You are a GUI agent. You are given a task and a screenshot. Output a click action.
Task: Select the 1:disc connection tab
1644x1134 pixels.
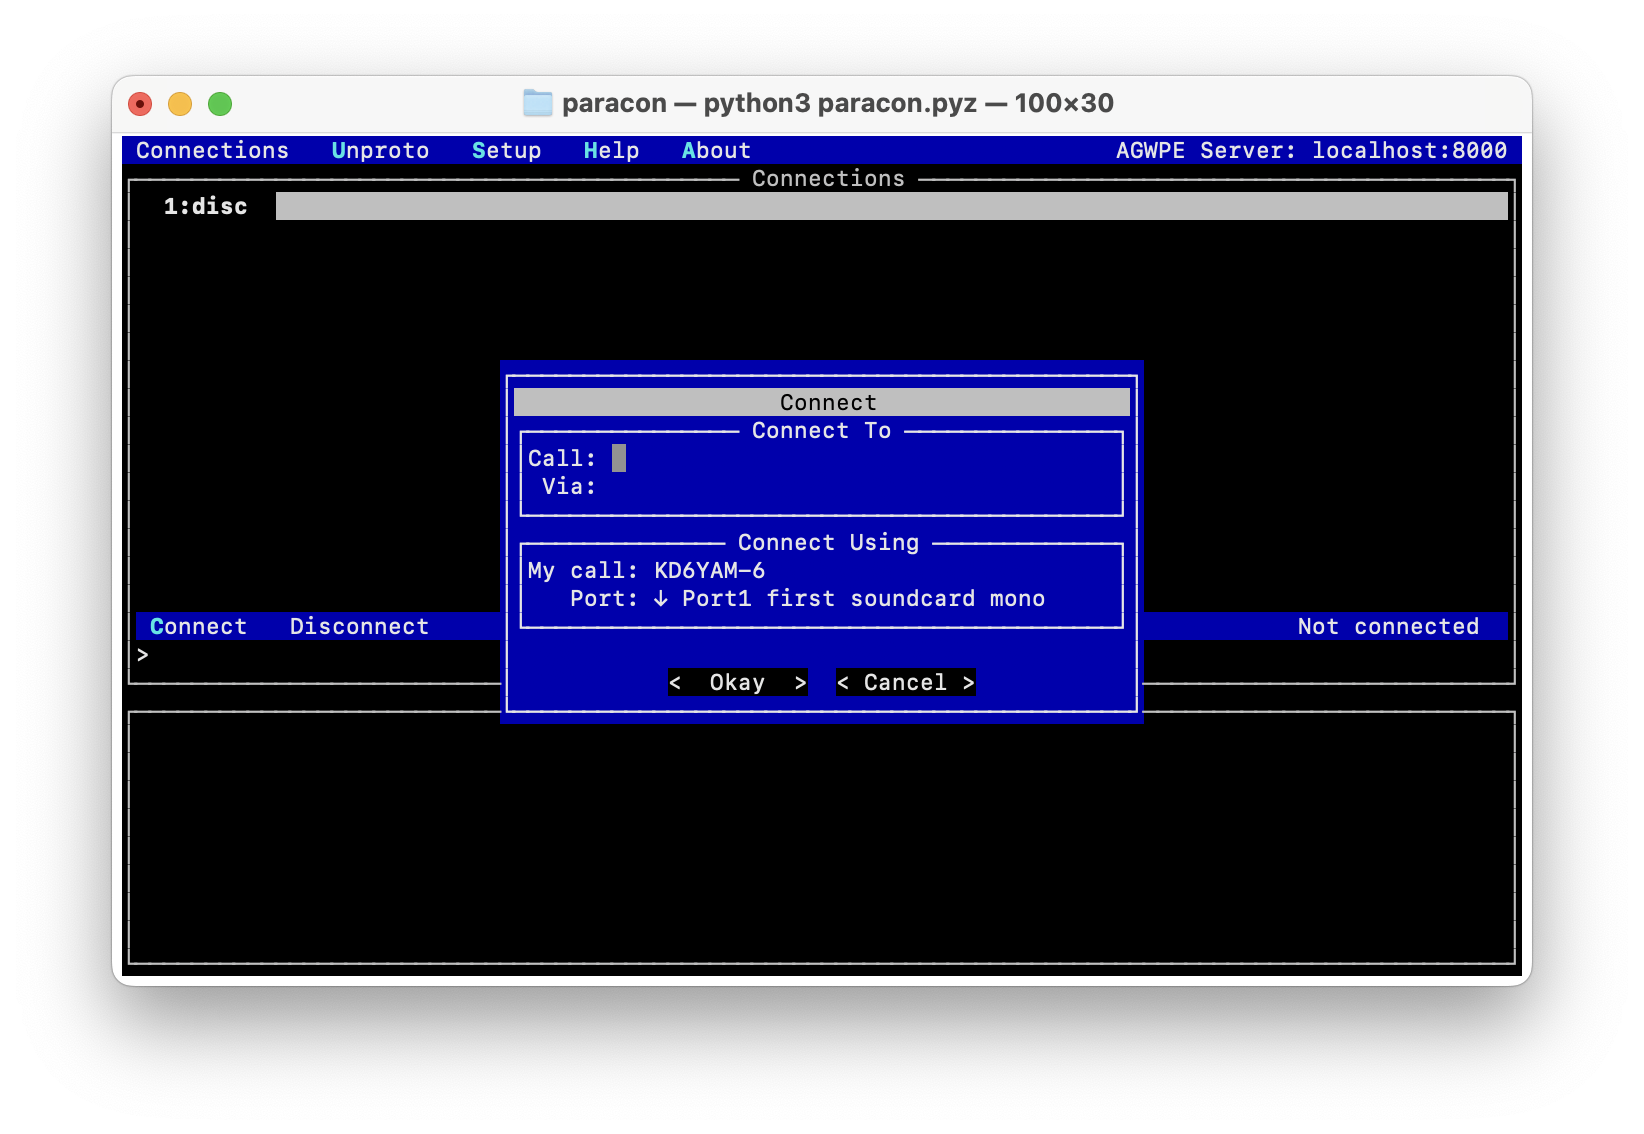205,206
